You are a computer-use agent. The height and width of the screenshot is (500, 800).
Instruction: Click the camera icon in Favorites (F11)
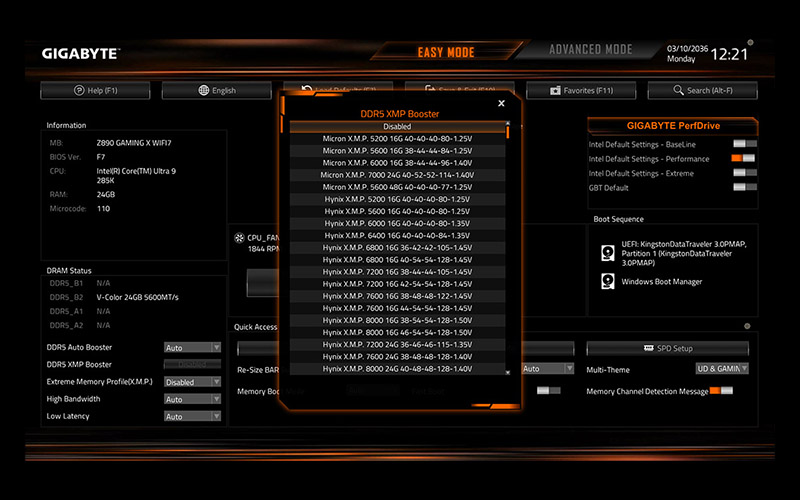(555, 90)
